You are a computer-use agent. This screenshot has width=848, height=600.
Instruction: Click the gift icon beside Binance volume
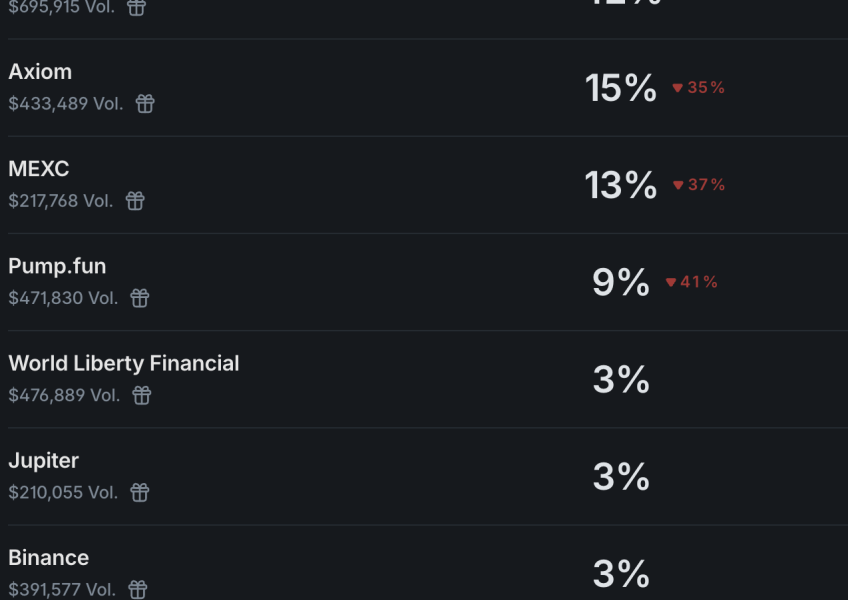[138, 589]
